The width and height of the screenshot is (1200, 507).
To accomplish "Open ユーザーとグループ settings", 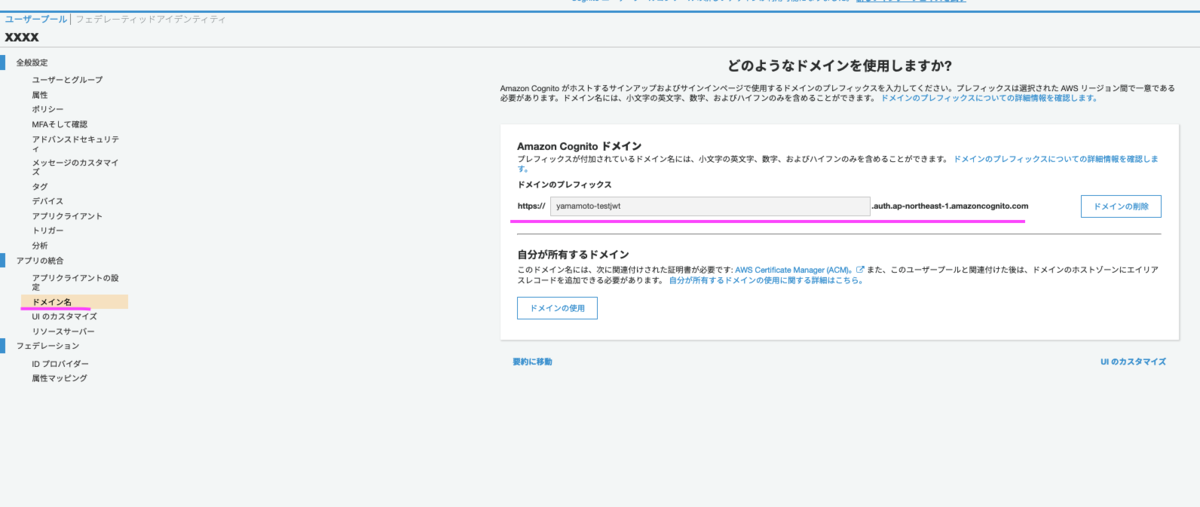I will pyautogui.click(x=67, y=79).
